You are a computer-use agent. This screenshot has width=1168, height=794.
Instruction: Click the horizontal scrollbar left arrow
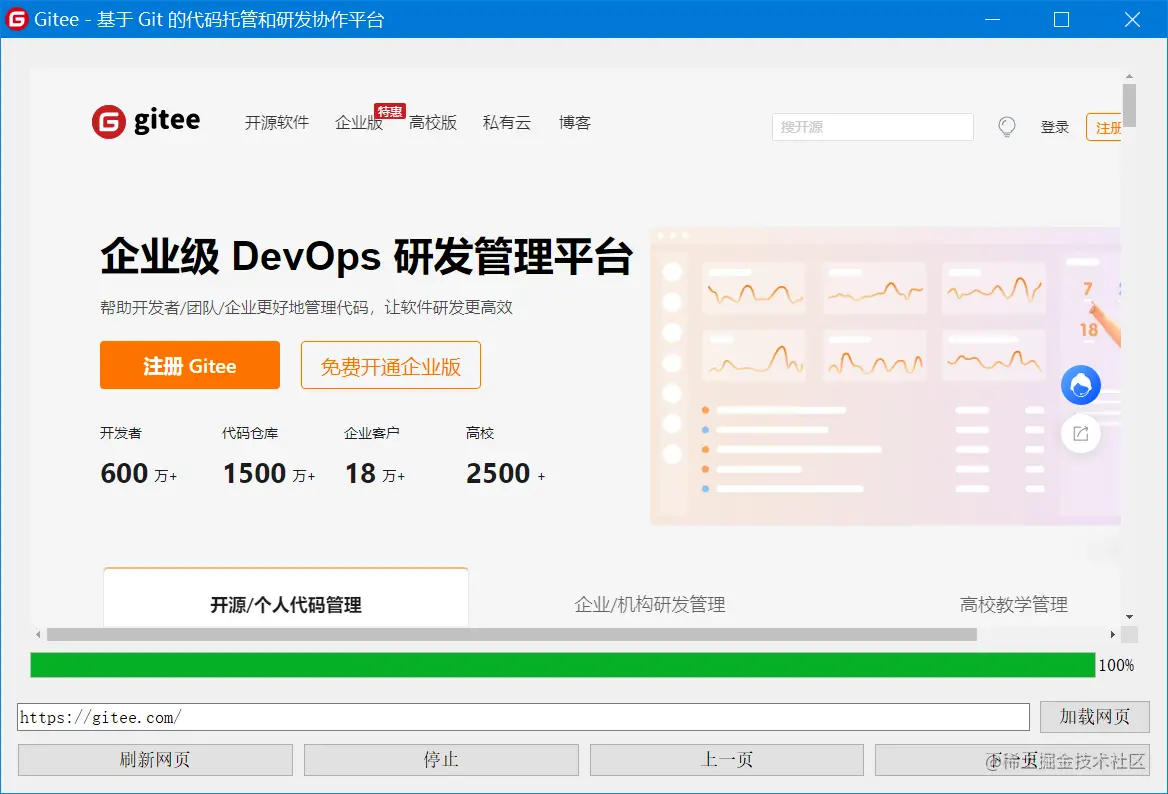point(38,635)
